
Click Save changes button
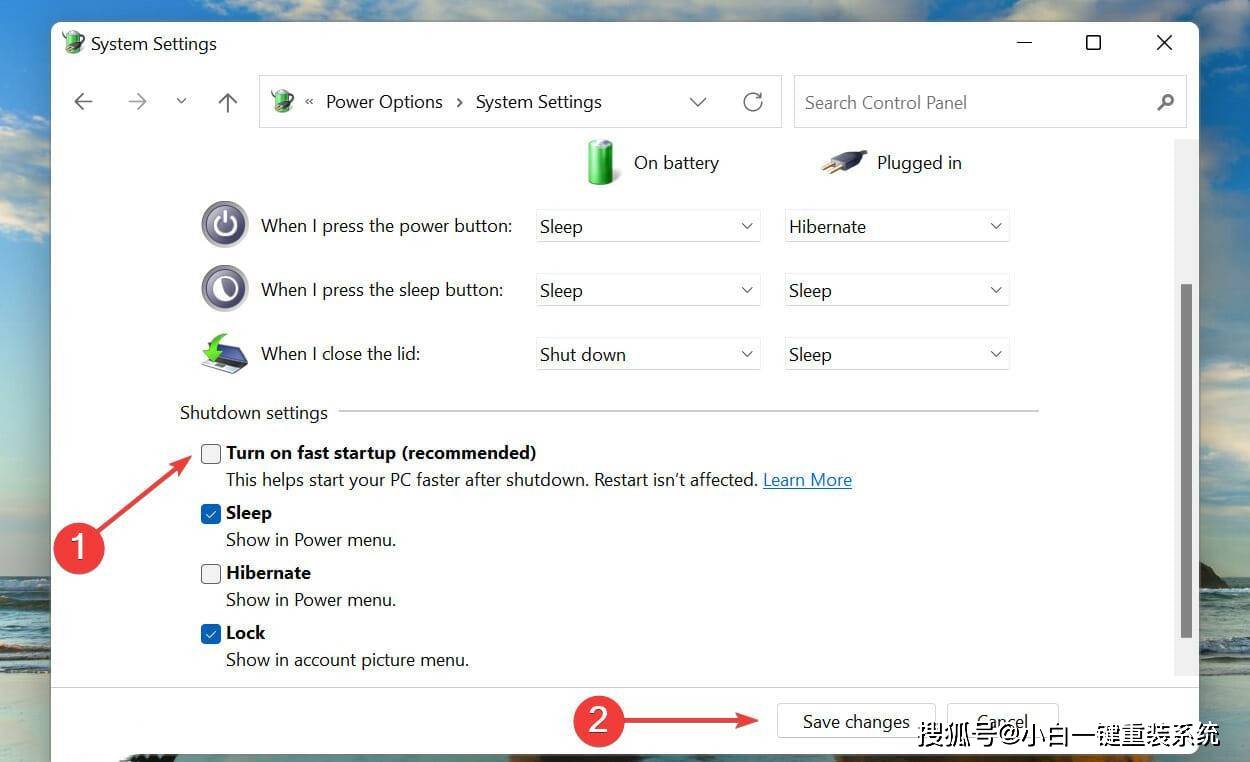[x=856, y=721]
